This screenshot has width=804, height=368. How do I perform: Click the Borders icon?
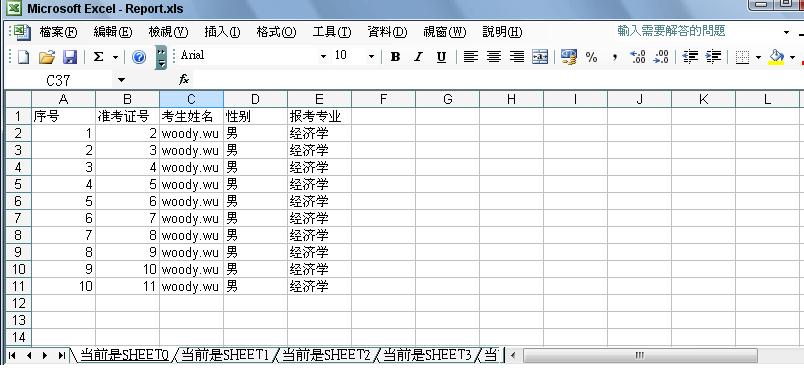pyautogui.click(x=742, y=57)
